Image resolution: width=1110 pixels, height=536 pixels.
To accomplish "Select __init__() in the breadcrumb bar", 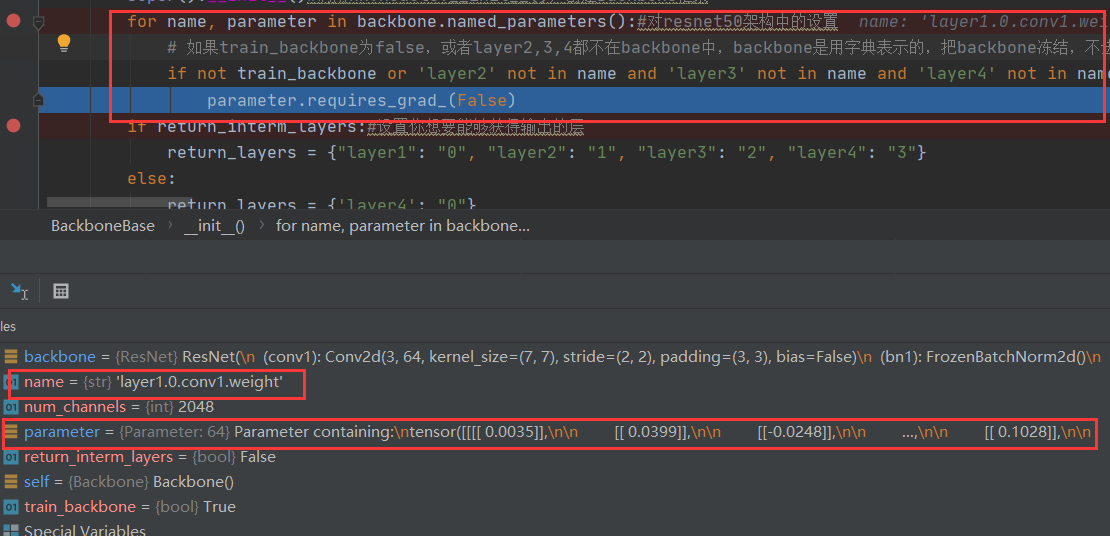I will point(214,226).
